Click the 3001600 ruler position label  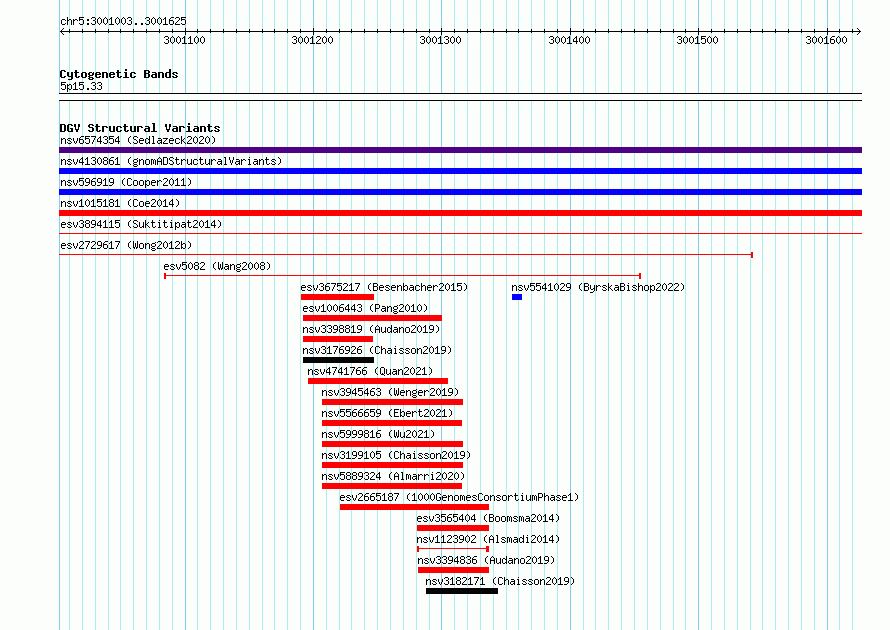pos(826,40)
